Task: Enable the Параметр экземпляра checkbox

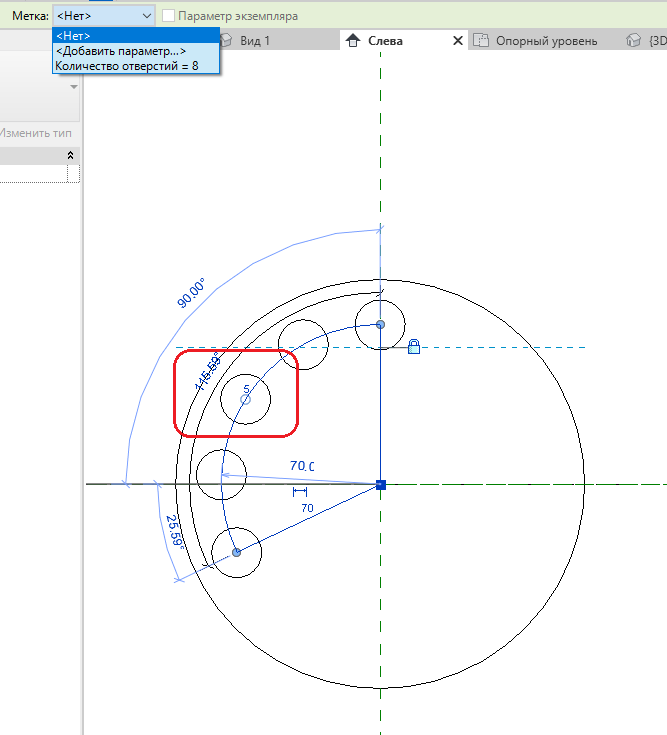Action: tap(168, 16)
